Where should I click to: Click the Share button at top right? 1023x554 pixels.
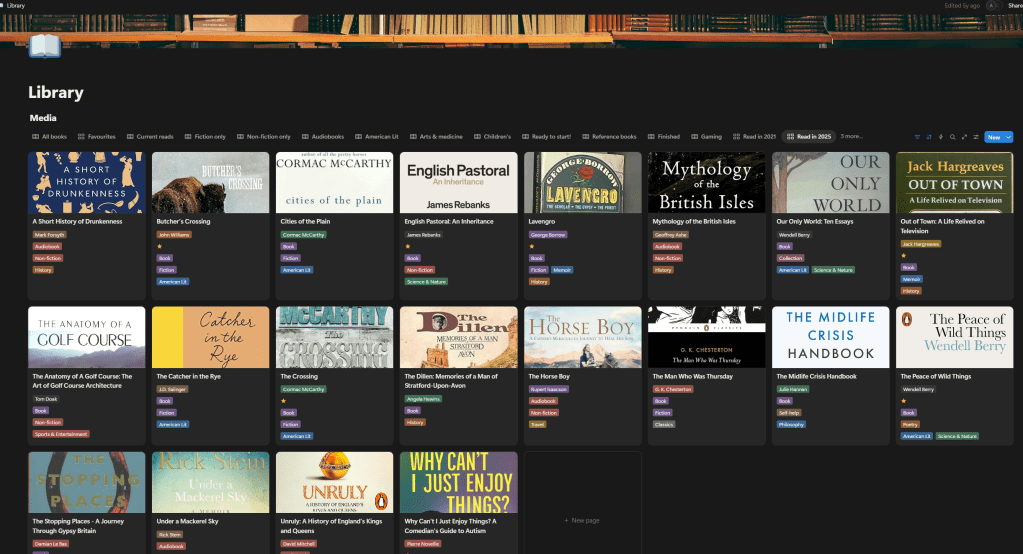(x=1014, y=5)
